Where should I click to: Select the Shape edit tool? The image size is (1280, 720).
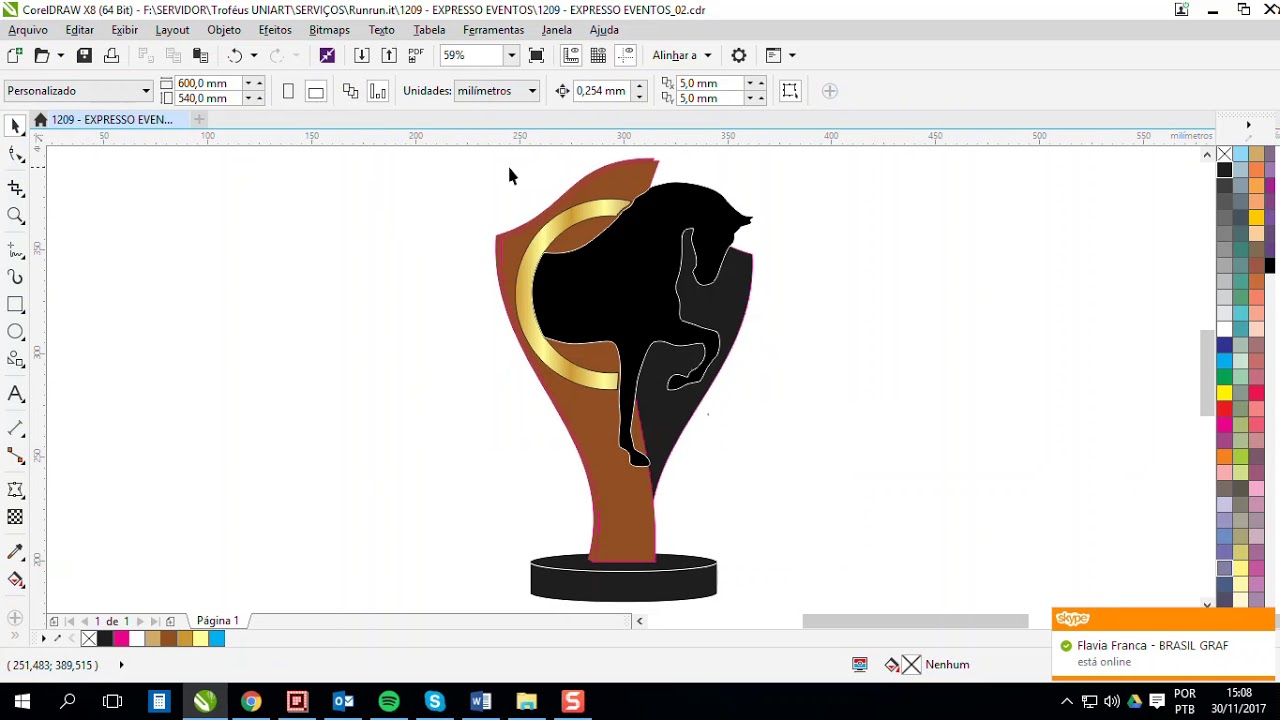15,155
